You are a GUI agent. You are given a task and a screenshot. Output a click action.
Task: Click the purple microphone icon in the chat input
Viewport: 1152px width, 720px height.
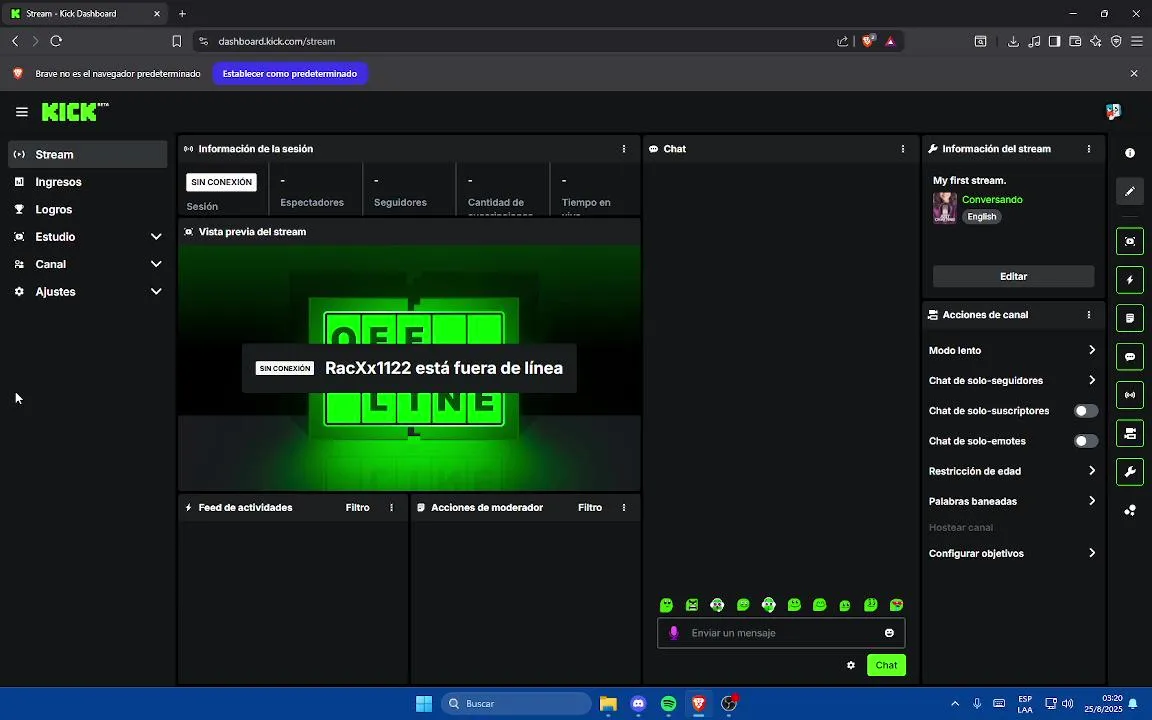point(674,633)
